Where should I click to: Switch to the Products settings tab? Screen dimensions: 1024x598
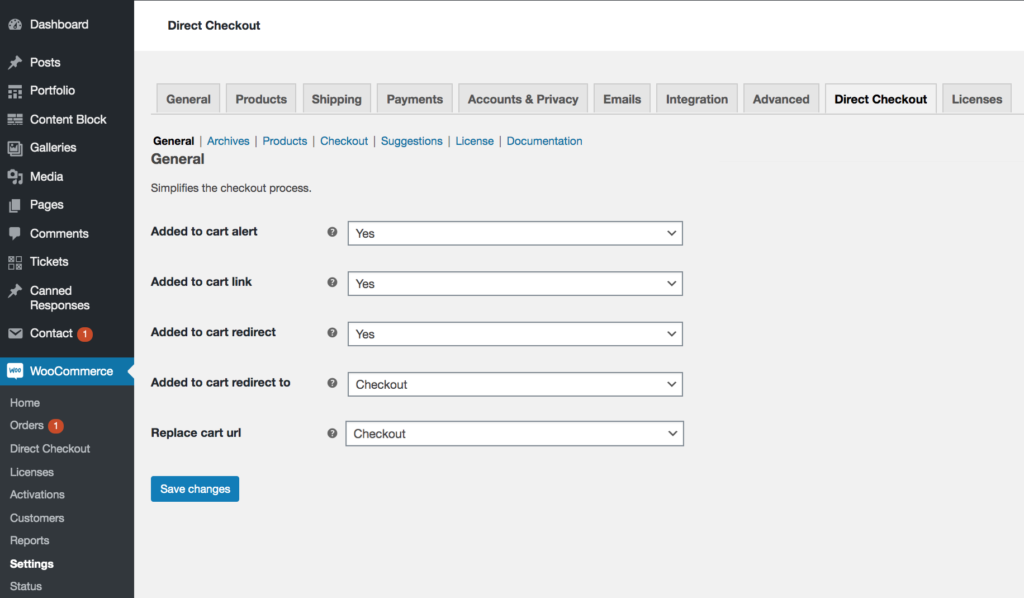click(261, 99)
